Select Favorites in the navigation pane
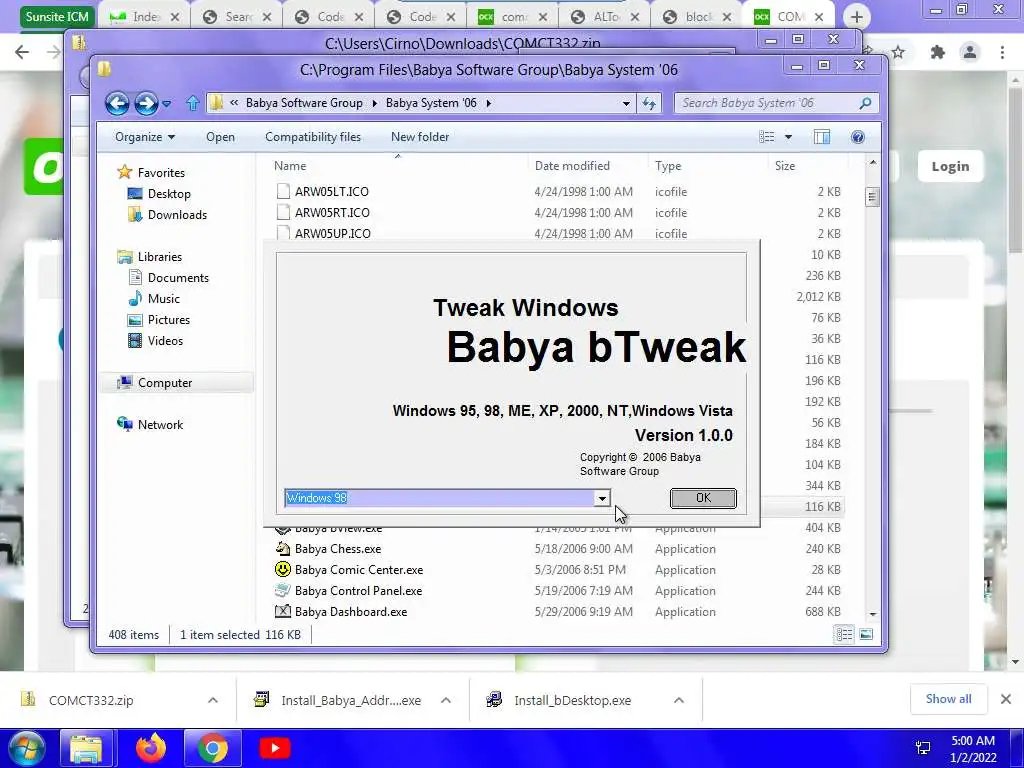Image resolution: width=1024 pixels, height=768 pixels. (161, 172)
